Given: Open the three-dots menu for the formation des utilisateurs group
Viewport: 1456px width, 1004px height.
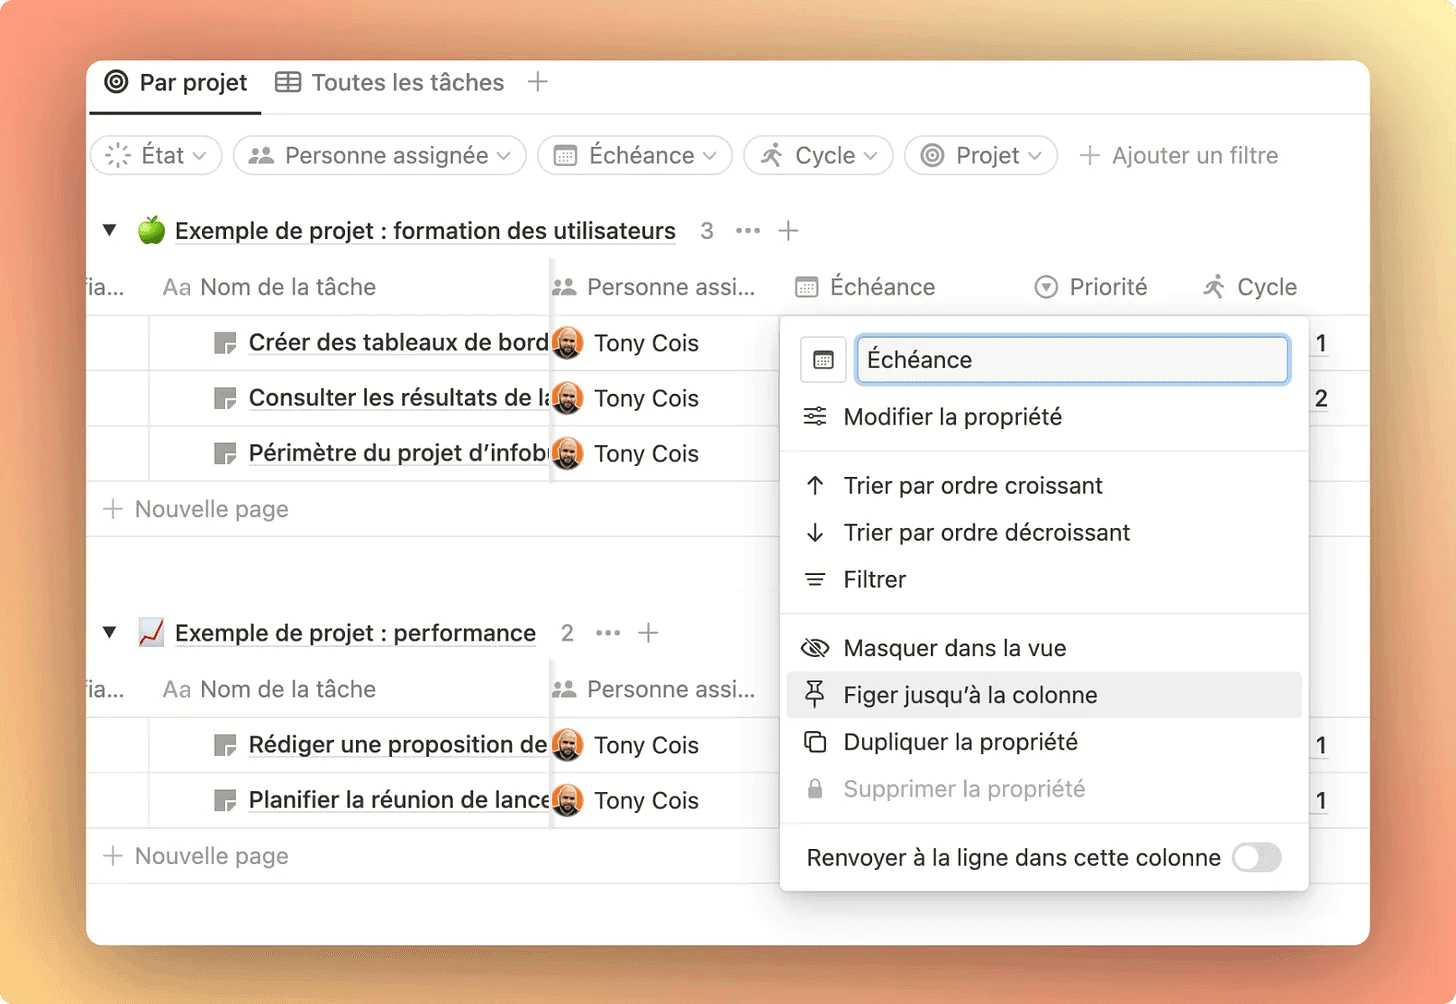Looking at the screenshot, I should (747, 231).
